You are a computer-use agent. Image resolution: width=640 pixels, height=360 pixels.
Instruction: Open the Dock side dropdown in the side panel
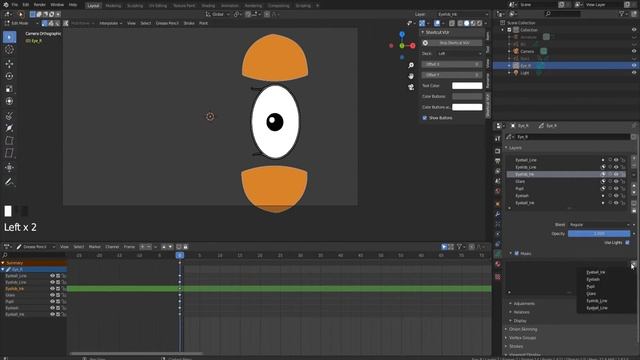[459, 53]
